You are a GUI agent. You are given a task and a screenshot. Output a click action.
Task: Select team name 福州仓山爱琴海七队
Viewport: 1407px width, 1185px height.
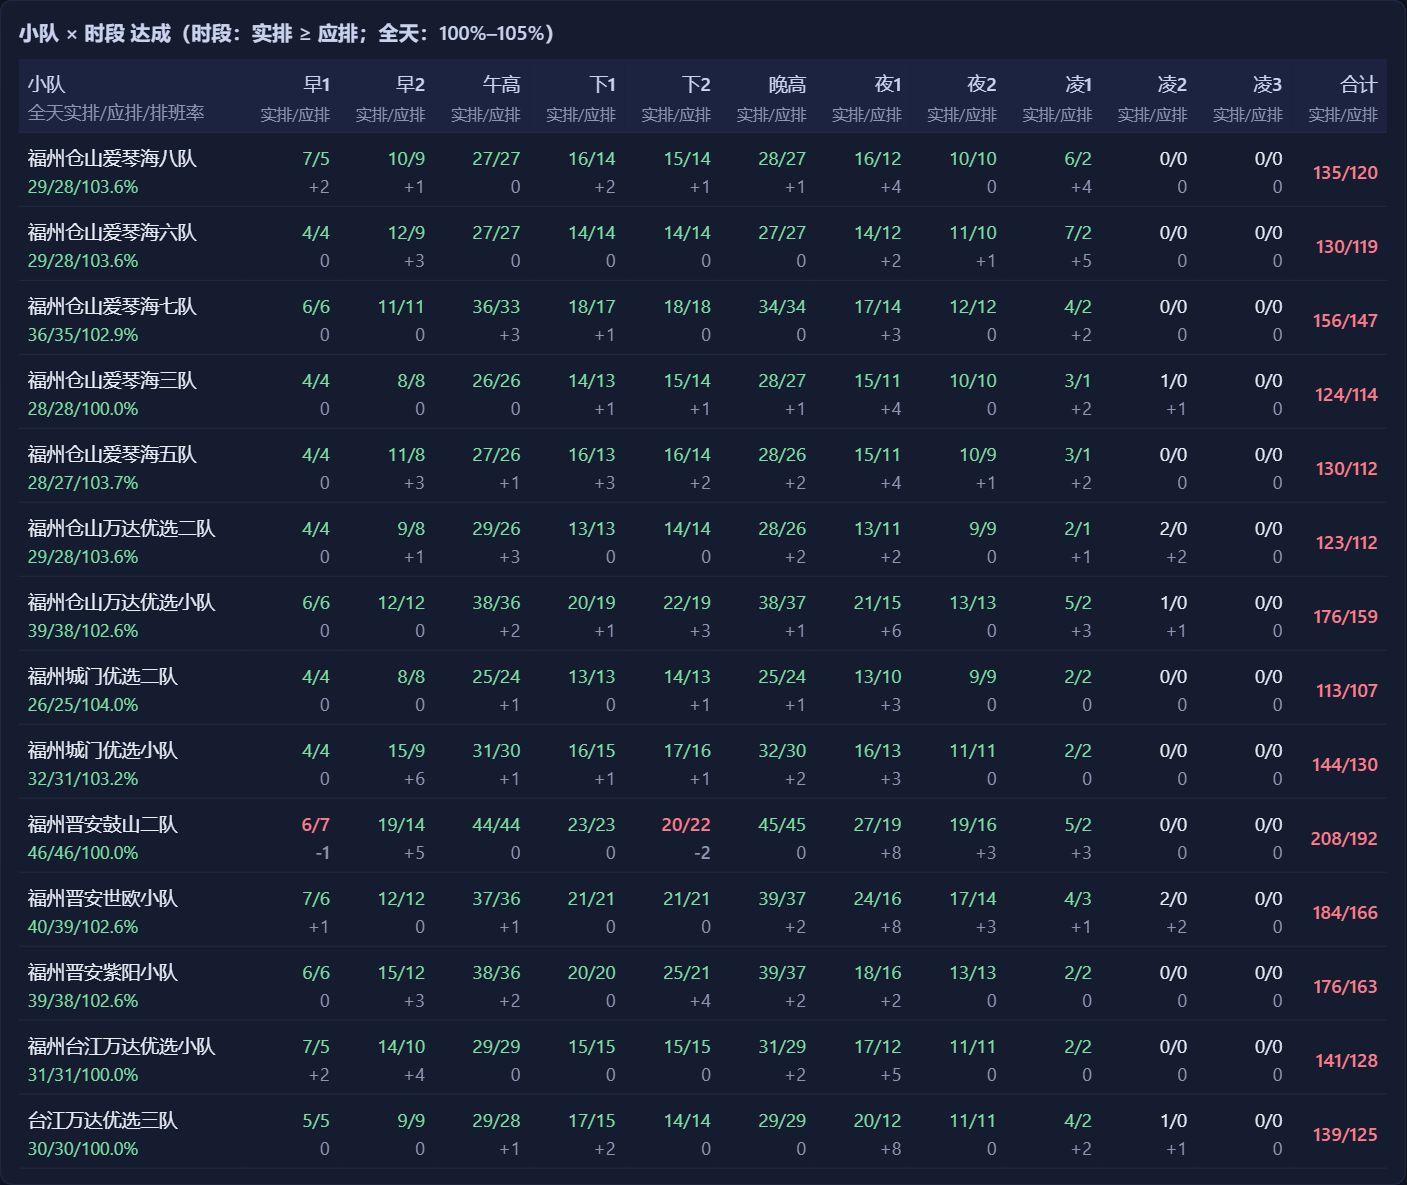(x=112, y=306)
